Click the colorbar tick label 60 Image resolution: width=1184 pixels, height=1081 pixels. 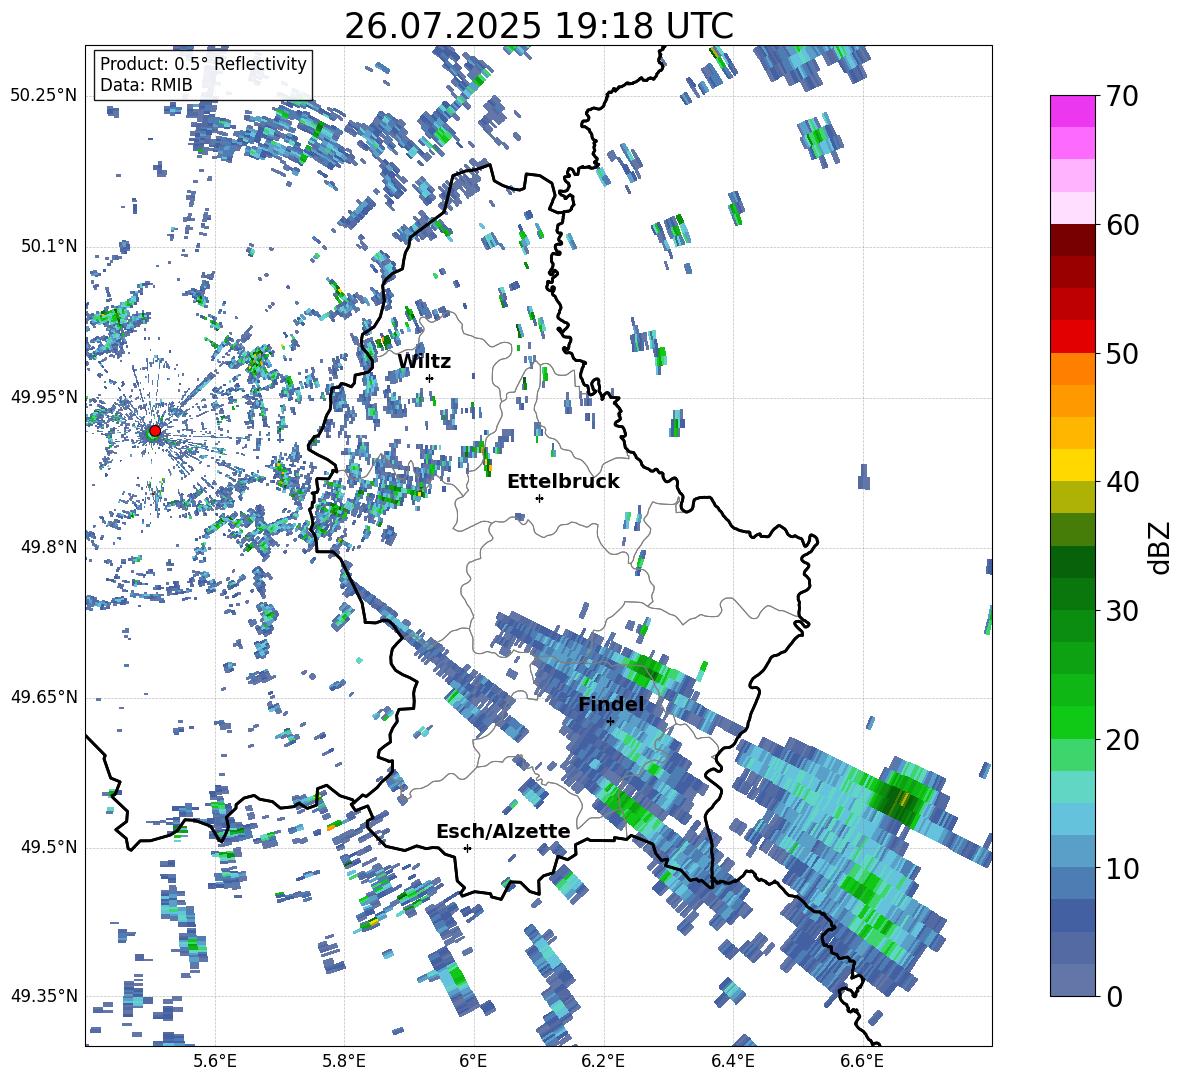coord(1122,225)
